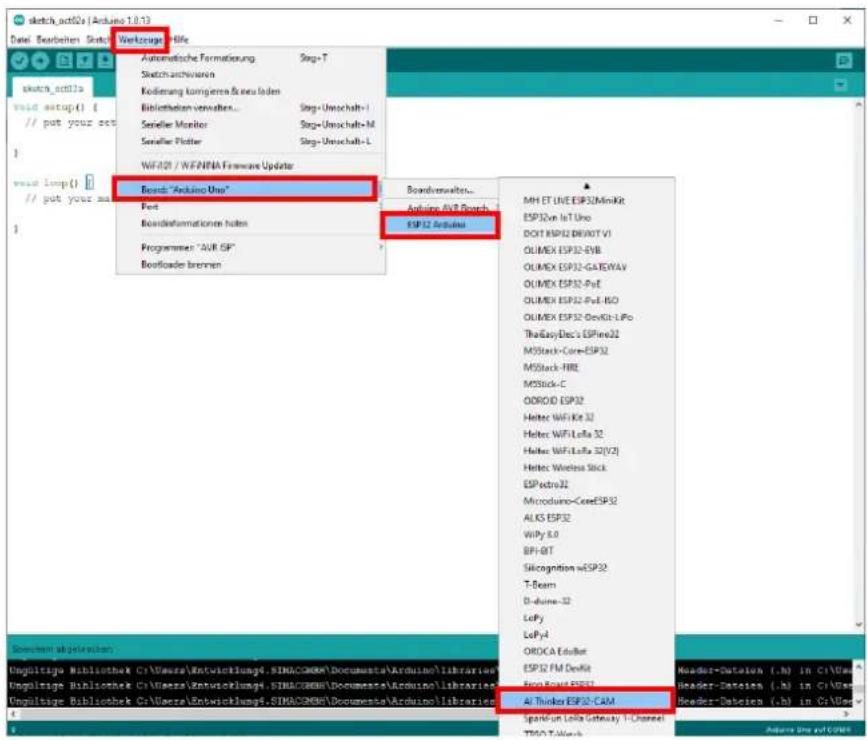Screen dimensions: 867x740
Task: Click the Verify checkmark toolbar icon
Action: point(19,61)
